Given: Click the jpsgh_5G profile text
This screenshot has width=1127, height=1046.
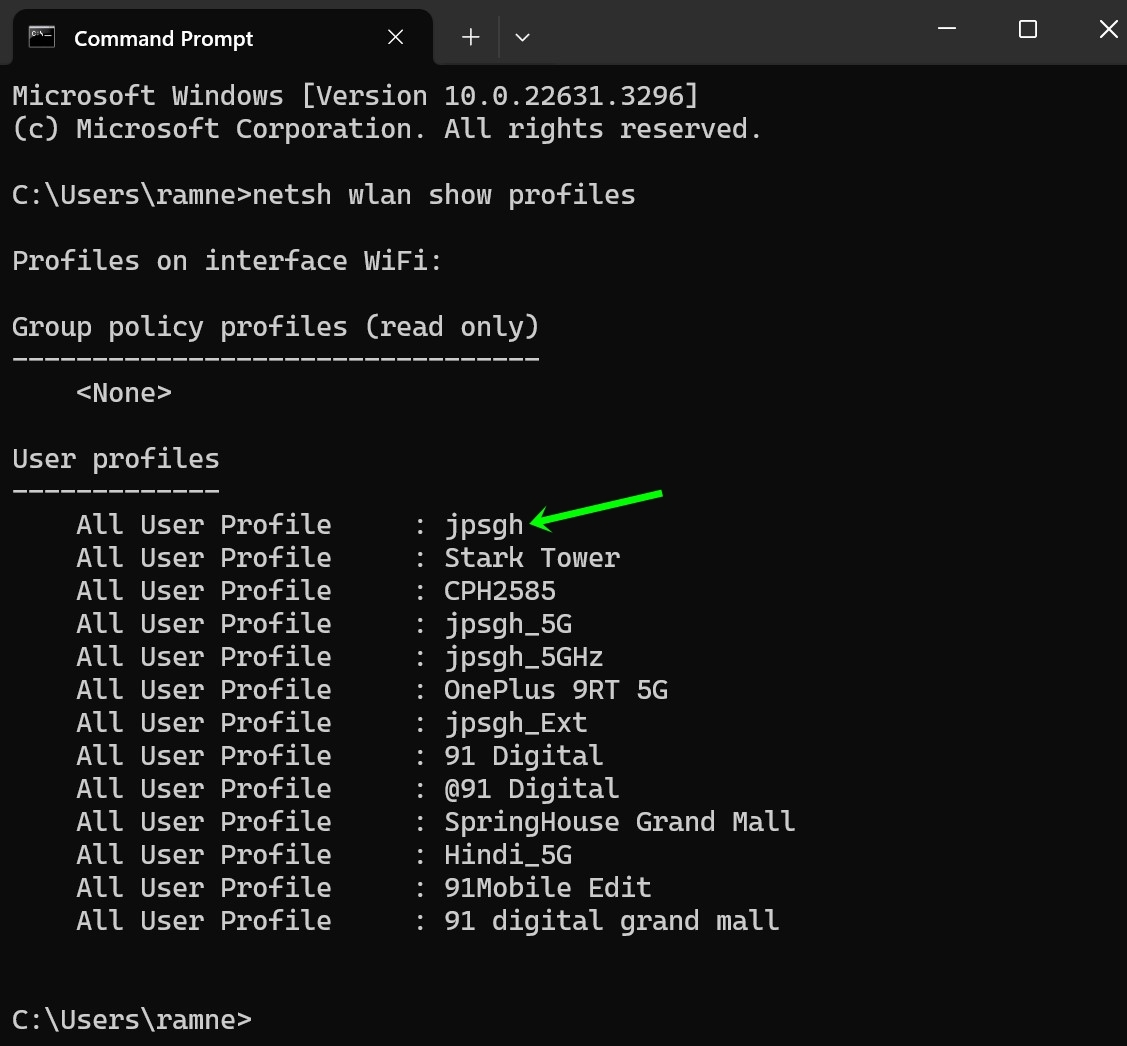Looking at the screenshot, I should click(508, 623).
